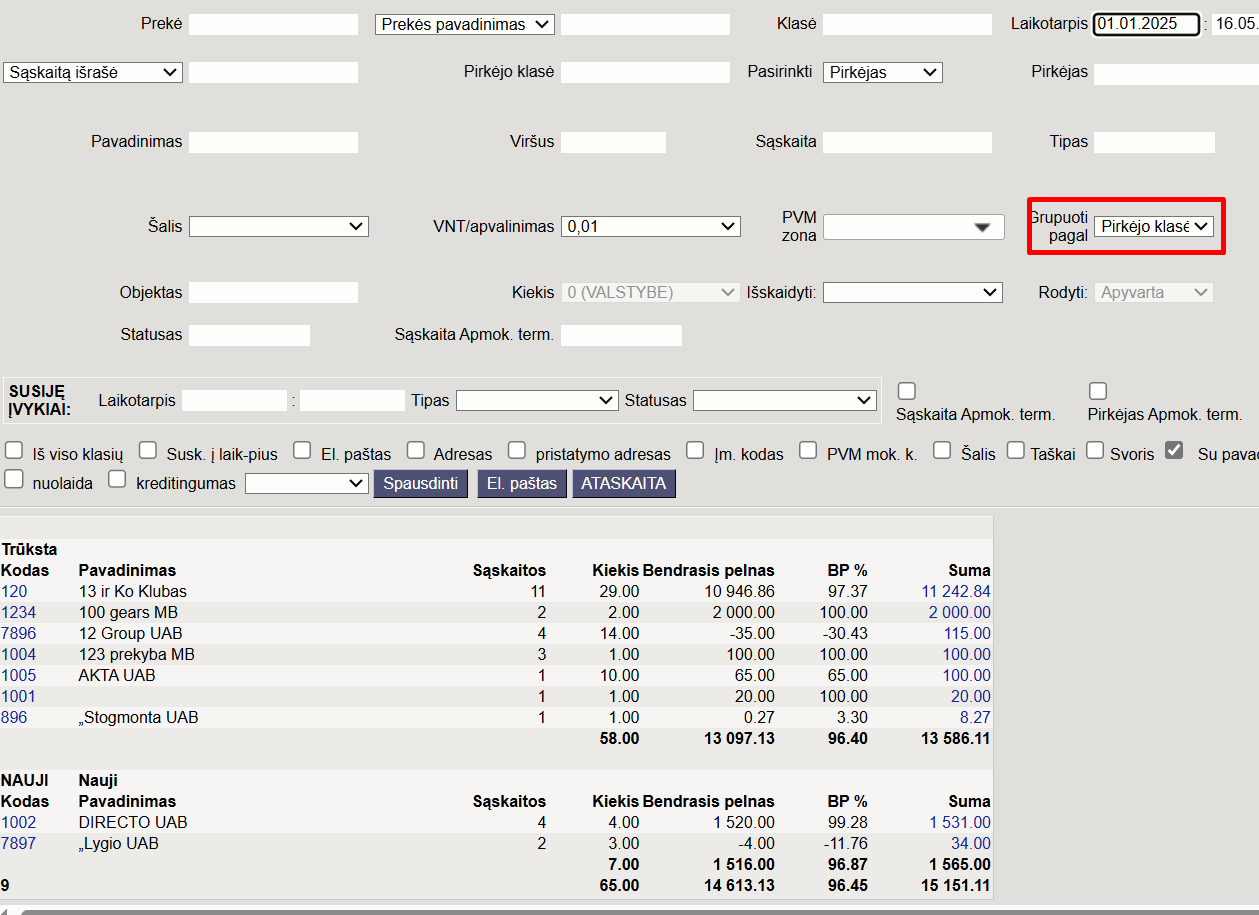The image size is (1259, 915).
Task: Tick the Svoris checkbox
Action: click(x=1095, y=451)
